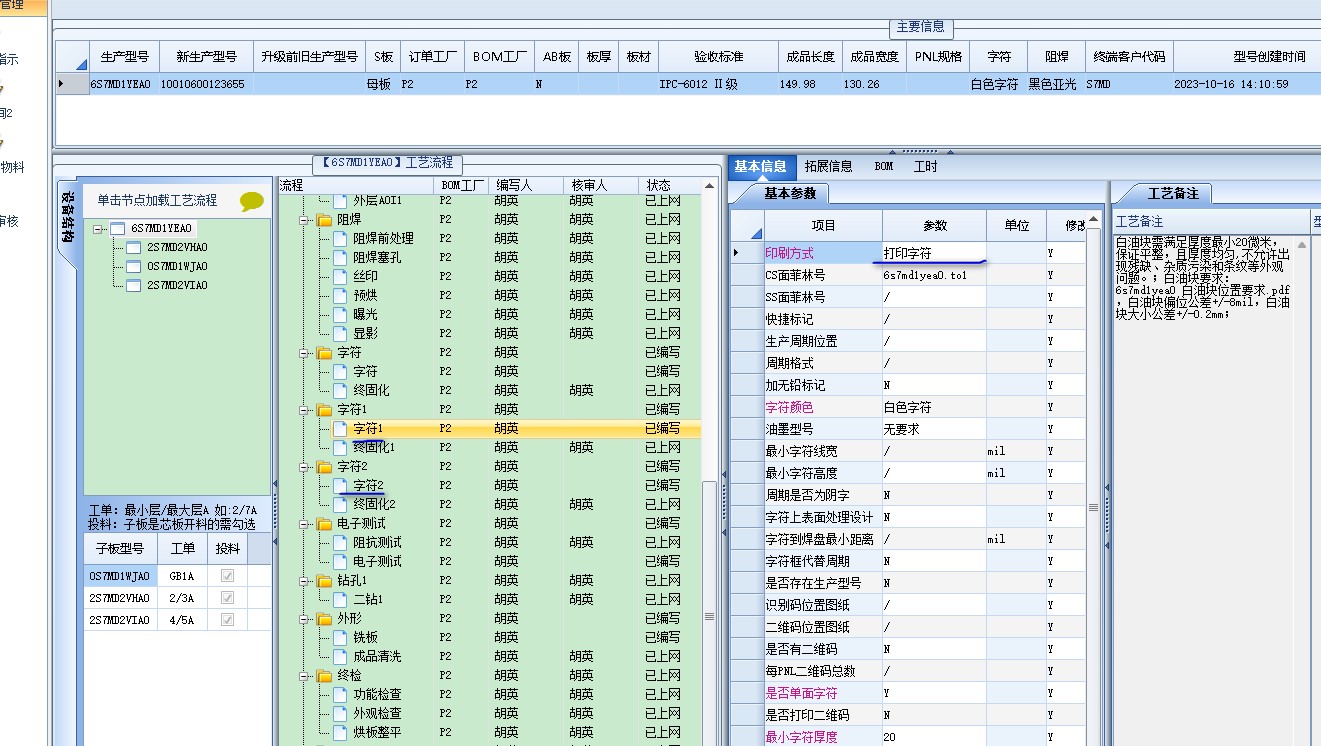Viewport: 1321px width, 746px height.
Task: Collapse the 6S7MD1YEA0 root tree node
Action: pos(98,229)
